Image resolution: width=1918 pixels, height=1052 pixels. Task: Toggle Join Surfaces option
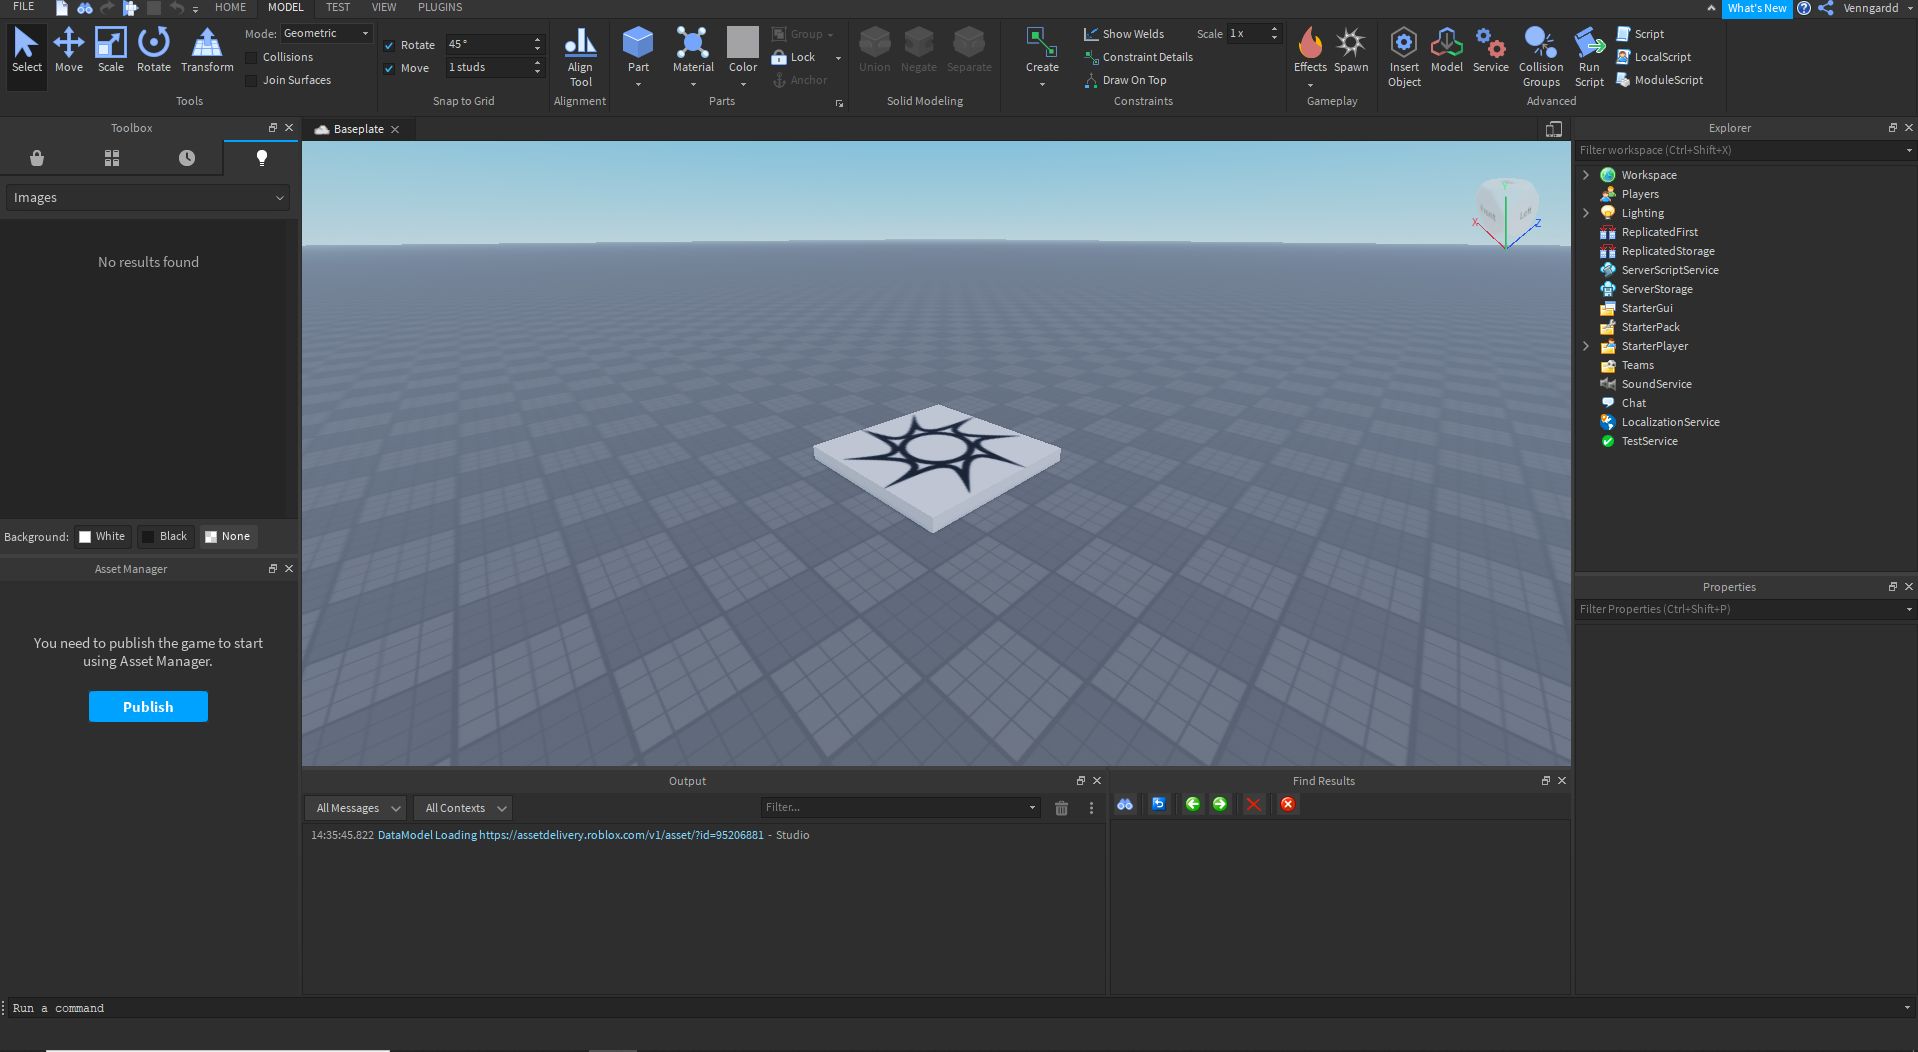[251, 80]
